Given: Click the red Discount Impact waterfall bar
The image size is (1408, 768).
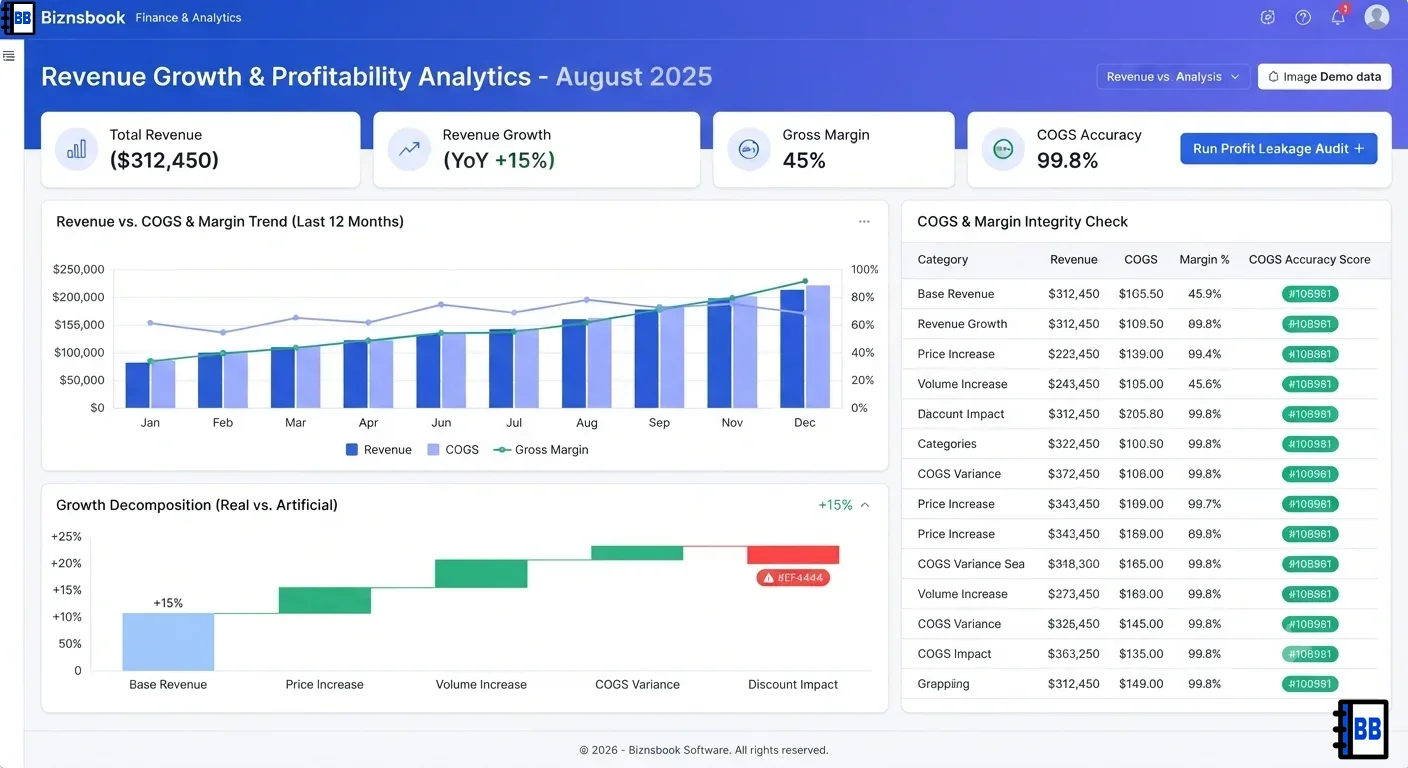Looking at the screenshot, I should (793, 555).
